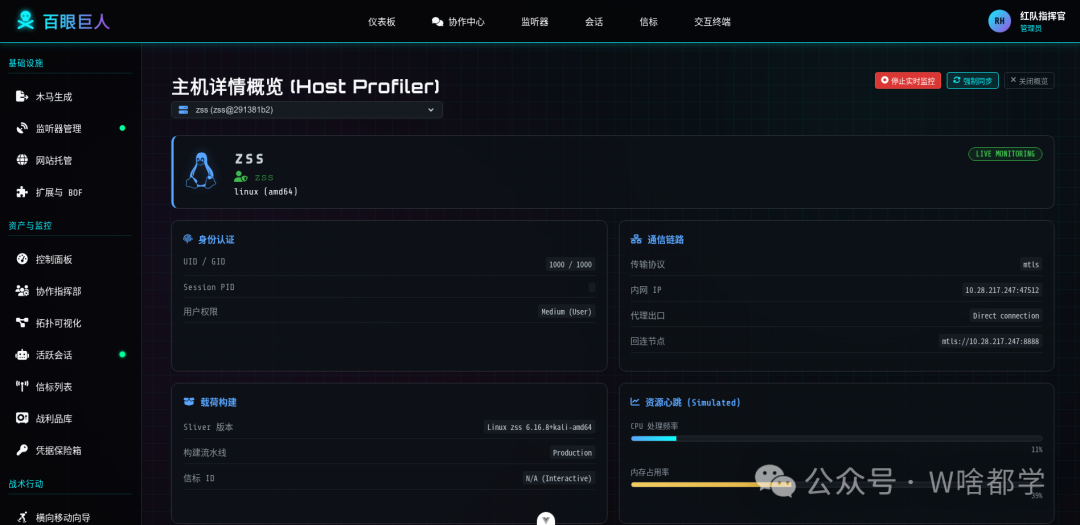
Task: Click the 停止实时监控 red button
Action: 908,81
